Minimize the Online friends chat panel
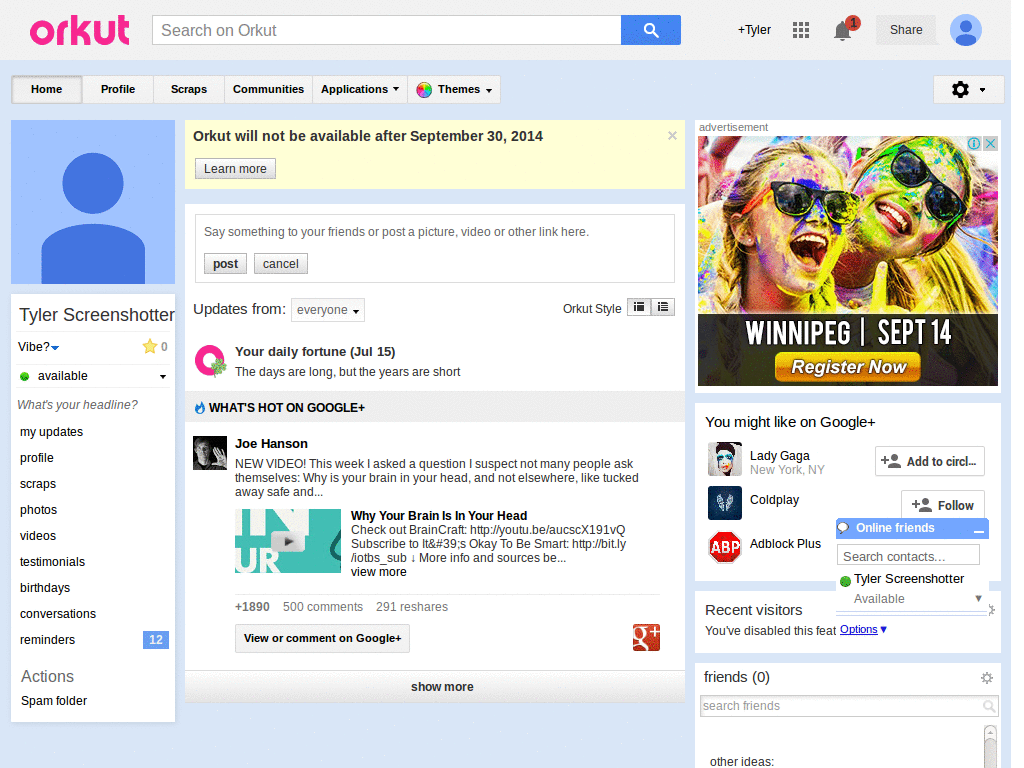Image resolution: width=1024 pixels, height=768 pixels. click(978, 531)
